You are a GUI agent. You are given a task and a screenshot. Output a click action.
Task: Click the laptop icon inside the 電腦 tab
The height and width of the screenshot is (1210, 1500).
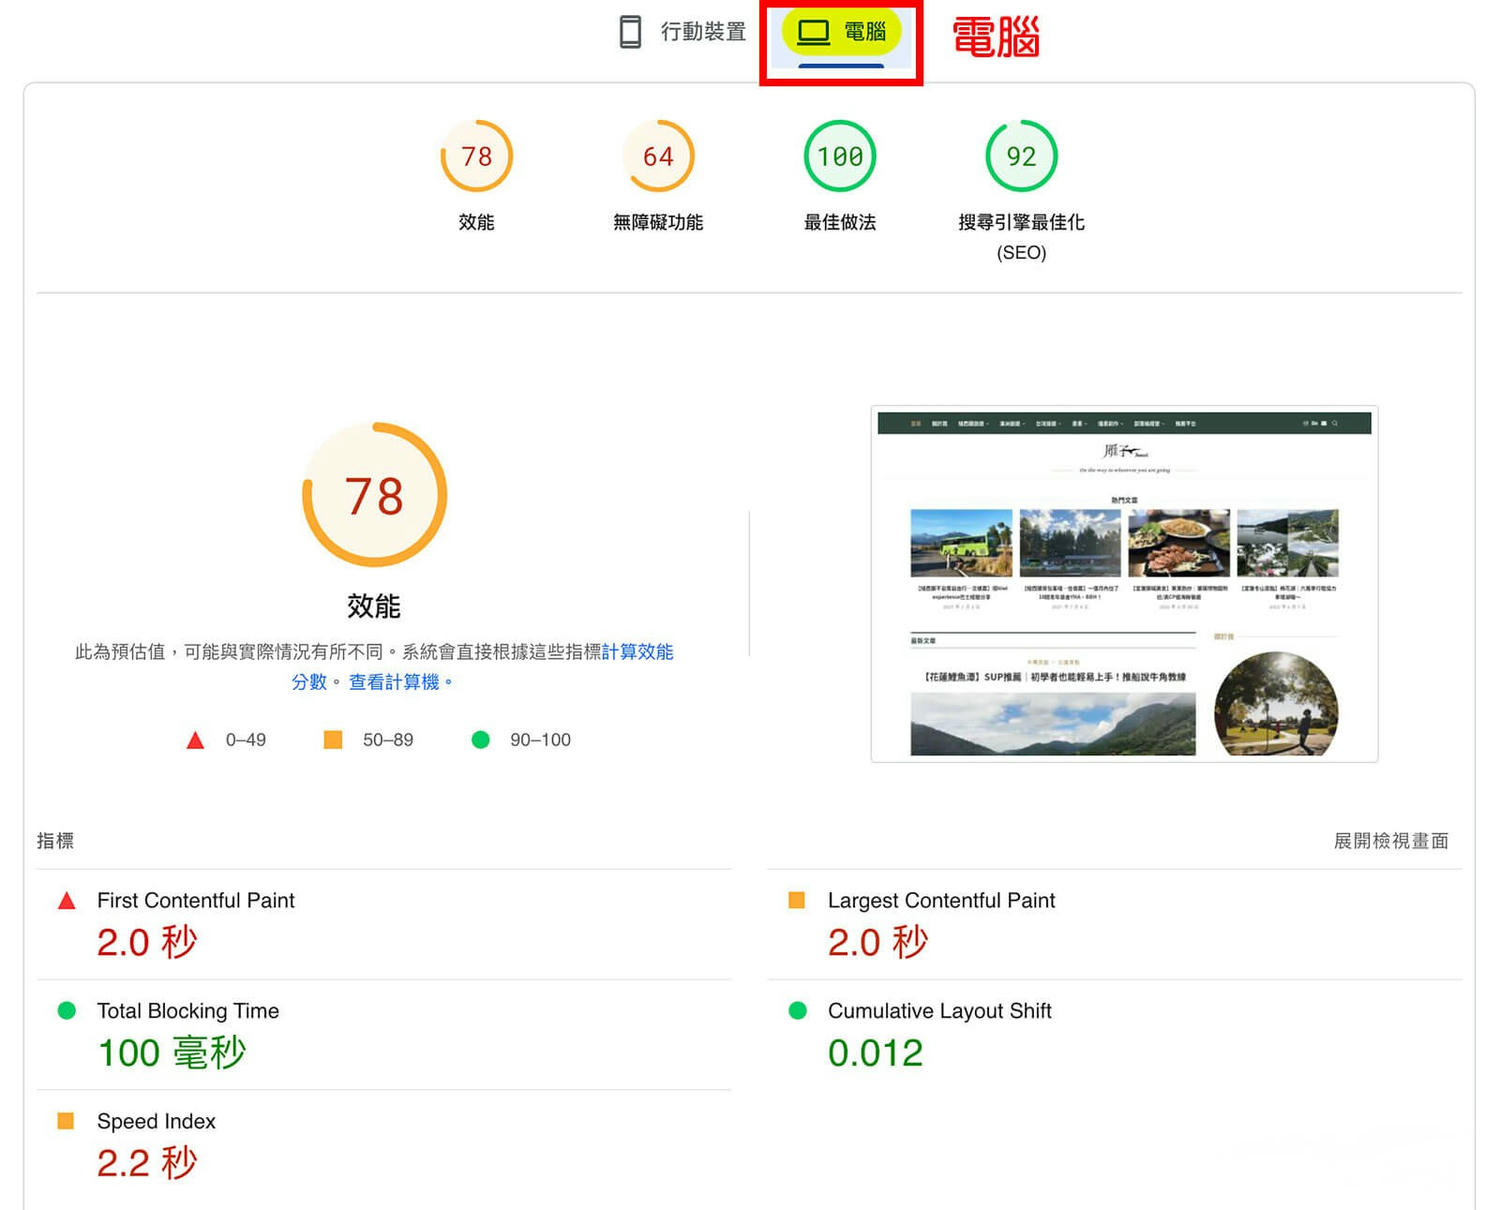815,31
